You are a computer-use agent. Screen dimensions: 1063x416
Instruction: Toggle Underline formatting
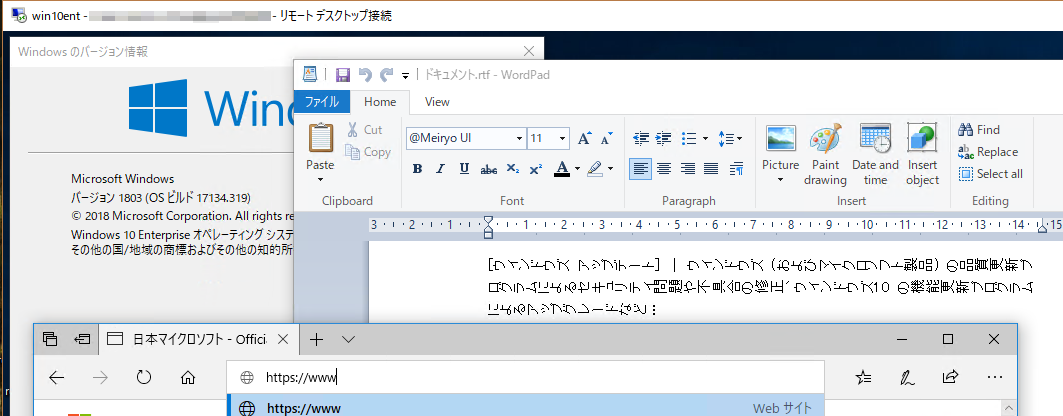click(x=464, y=169)
